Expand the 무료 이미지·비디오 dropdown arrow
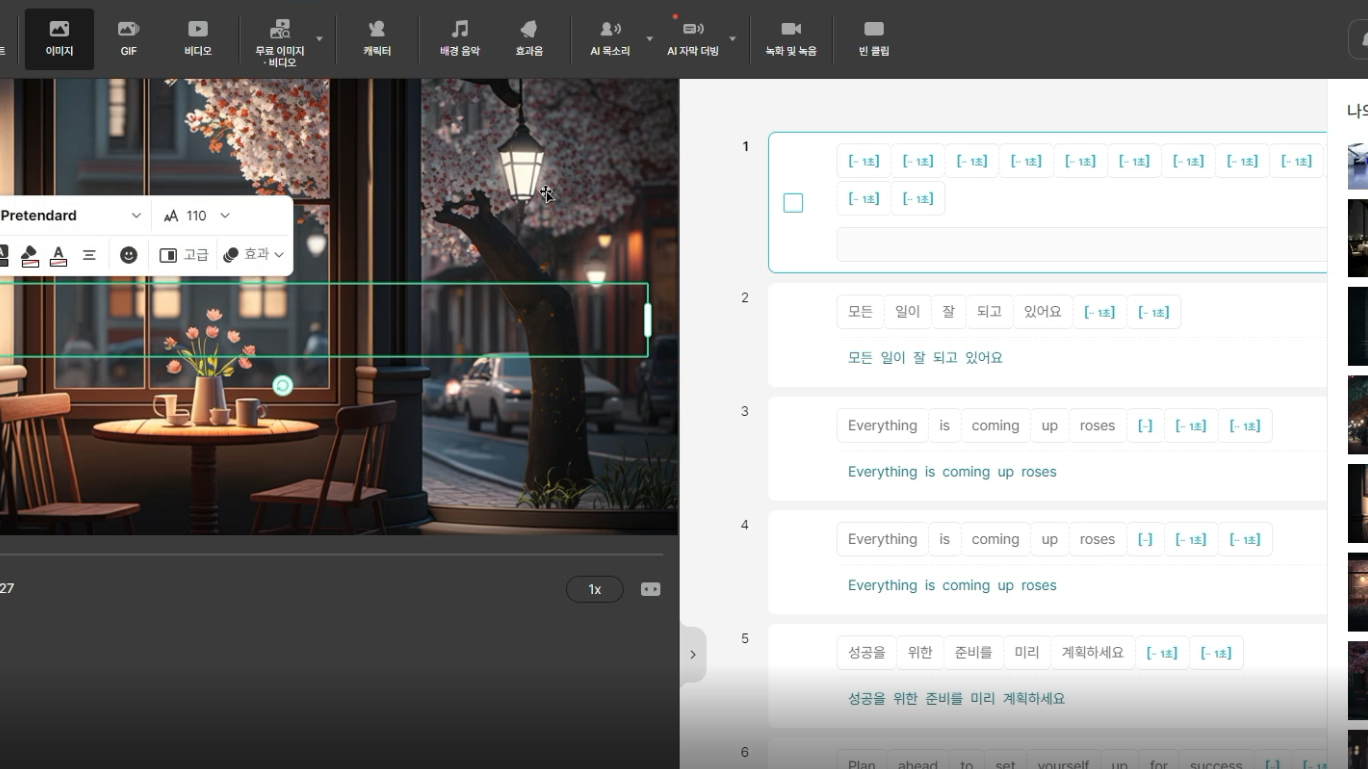The image size is (1368, 769). tap(320, 39)
